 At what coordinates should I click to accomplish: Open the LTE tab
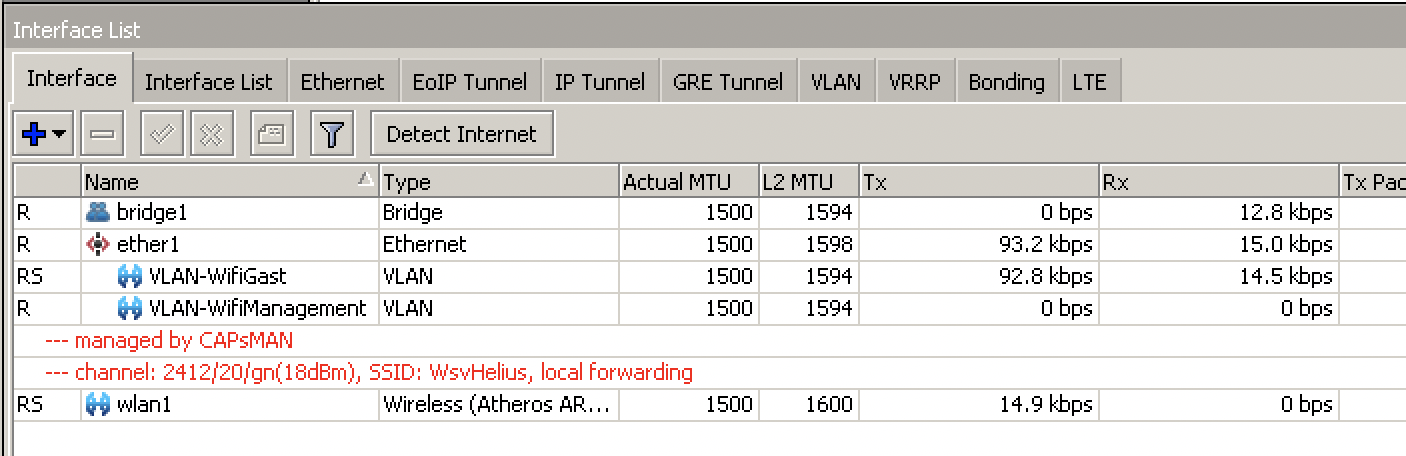point(1089,82)
